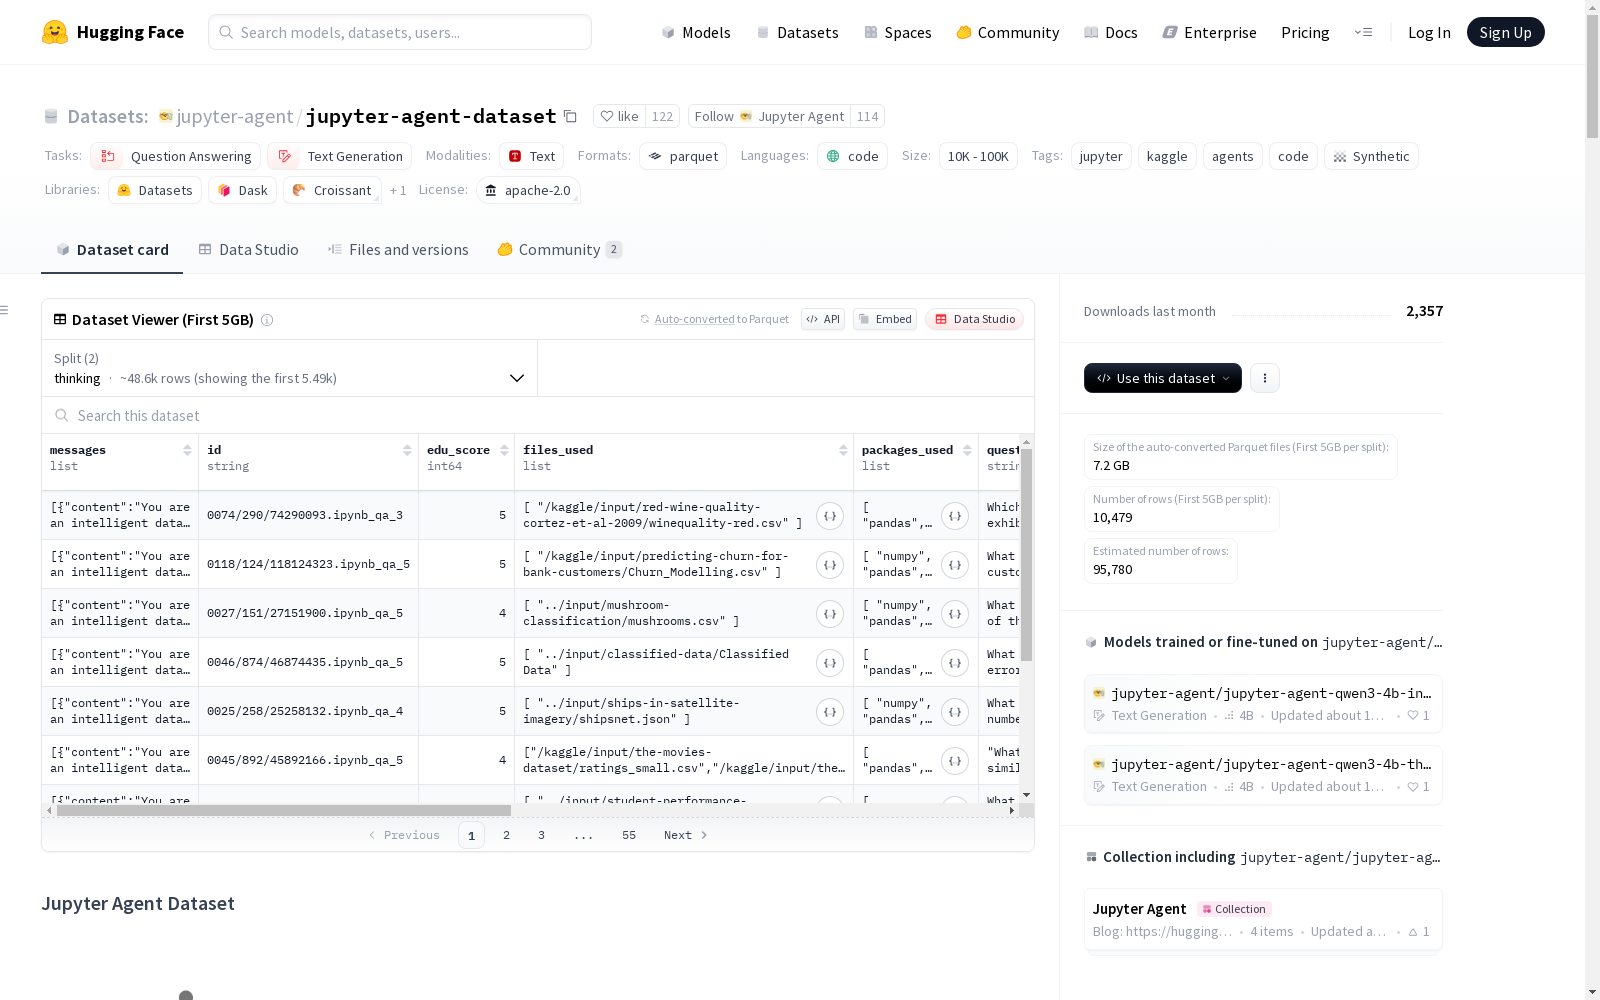Click the Embed button
This screenshot has height=1000, width=1600.
point(885,319)
